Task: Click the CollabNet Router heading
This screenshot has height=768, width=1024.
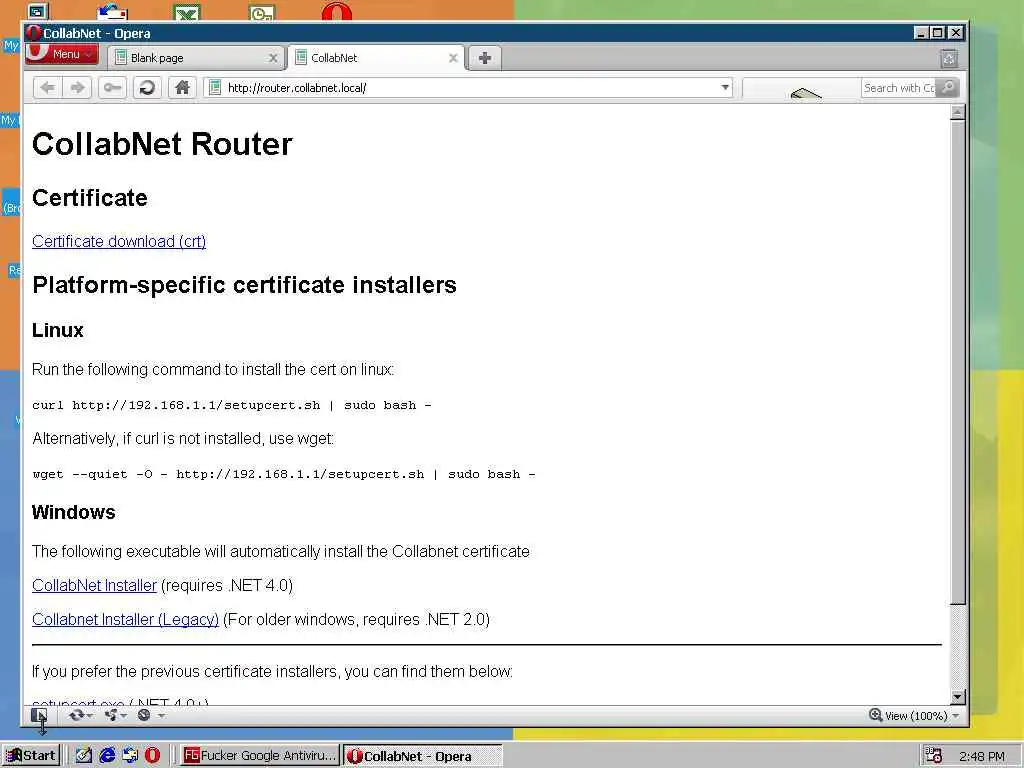Action: point(162,144)
